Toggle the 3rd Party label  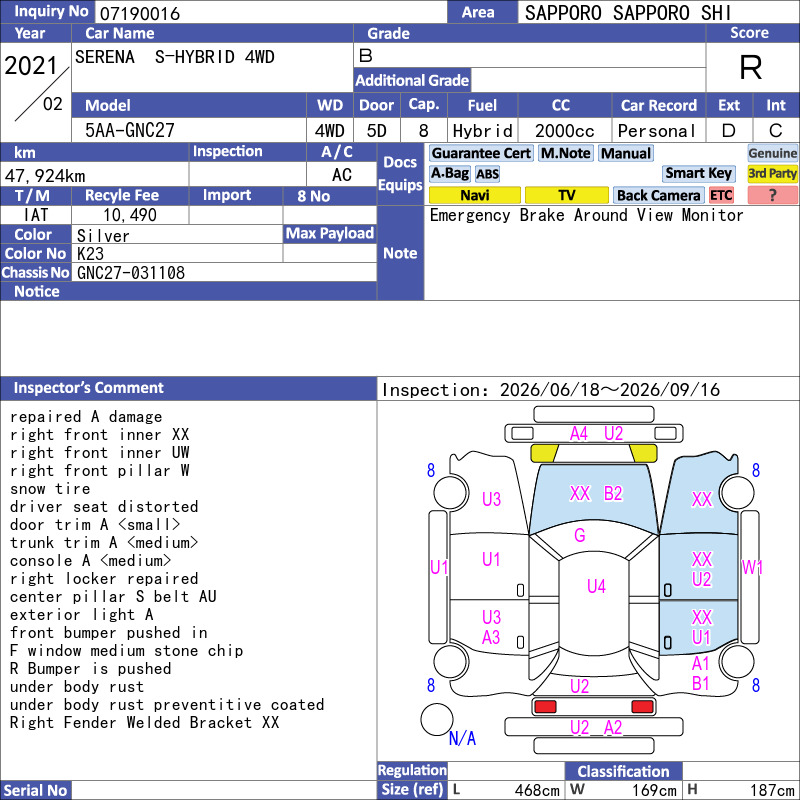click(x=772, y=173)
